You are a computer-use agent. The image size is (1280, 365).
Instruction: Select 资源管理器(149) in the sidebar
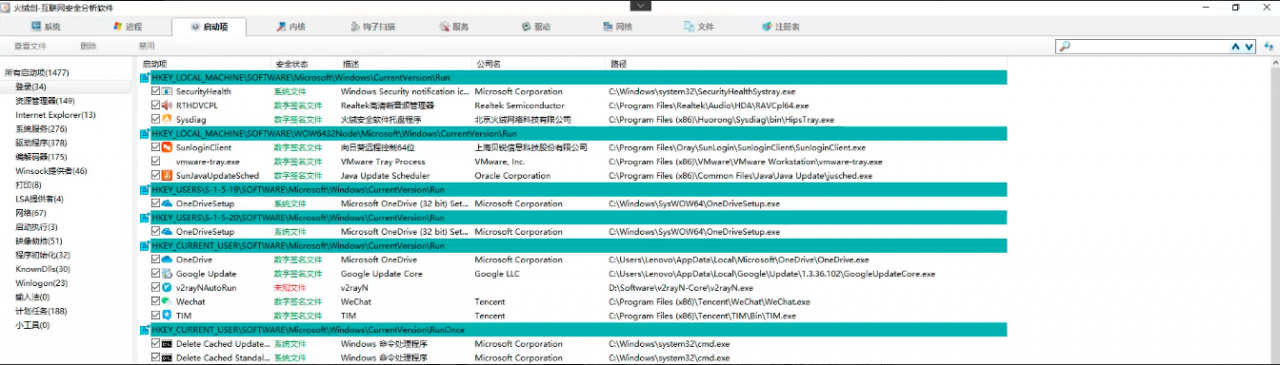click(45, 101)
